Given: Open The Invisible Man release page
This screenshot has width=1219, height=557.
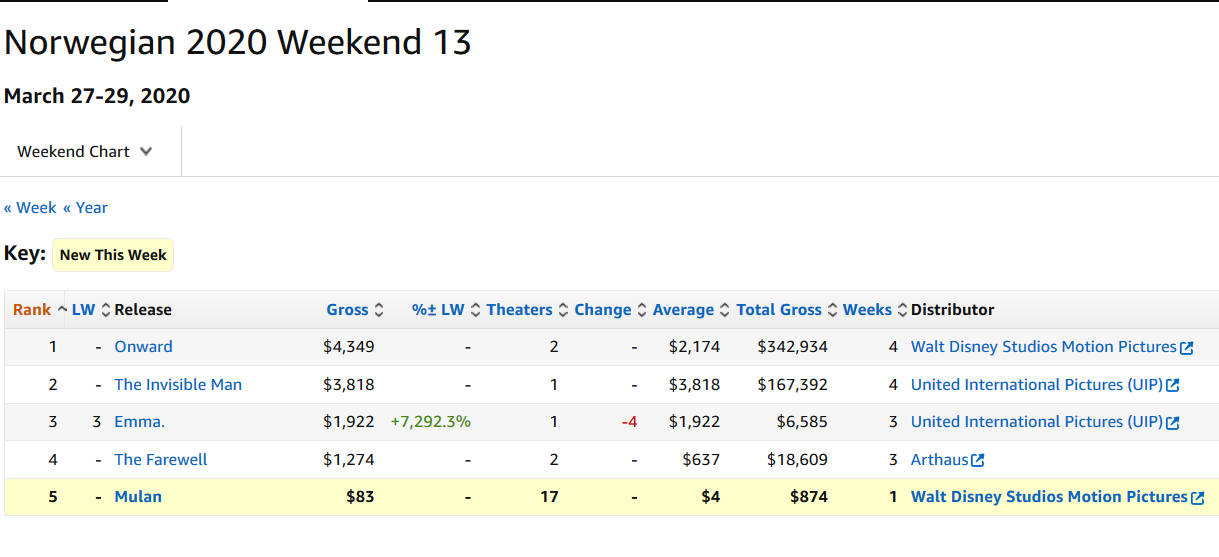Looking at the screenshot, I should pyautogui.click(x=178, y=385).
